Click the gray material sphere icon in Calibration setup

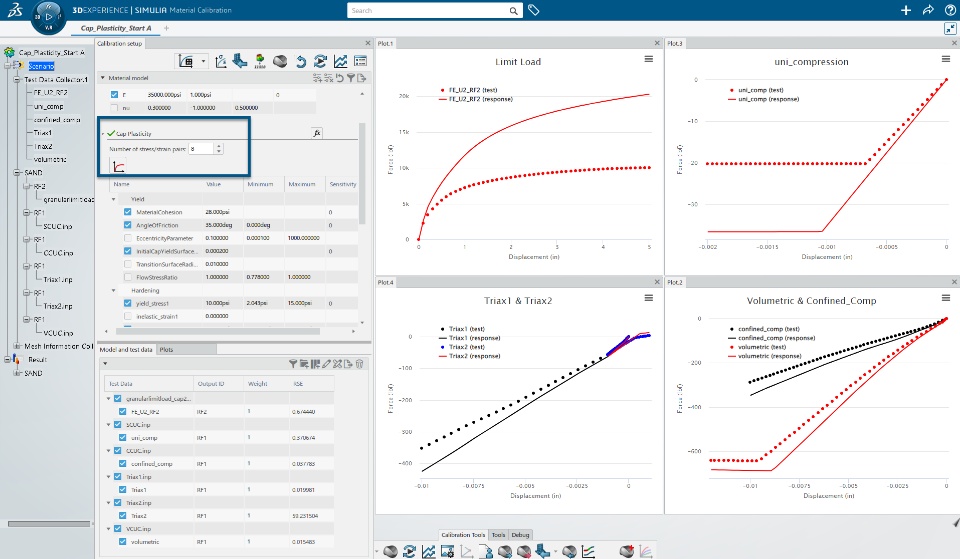pos(280,61)
